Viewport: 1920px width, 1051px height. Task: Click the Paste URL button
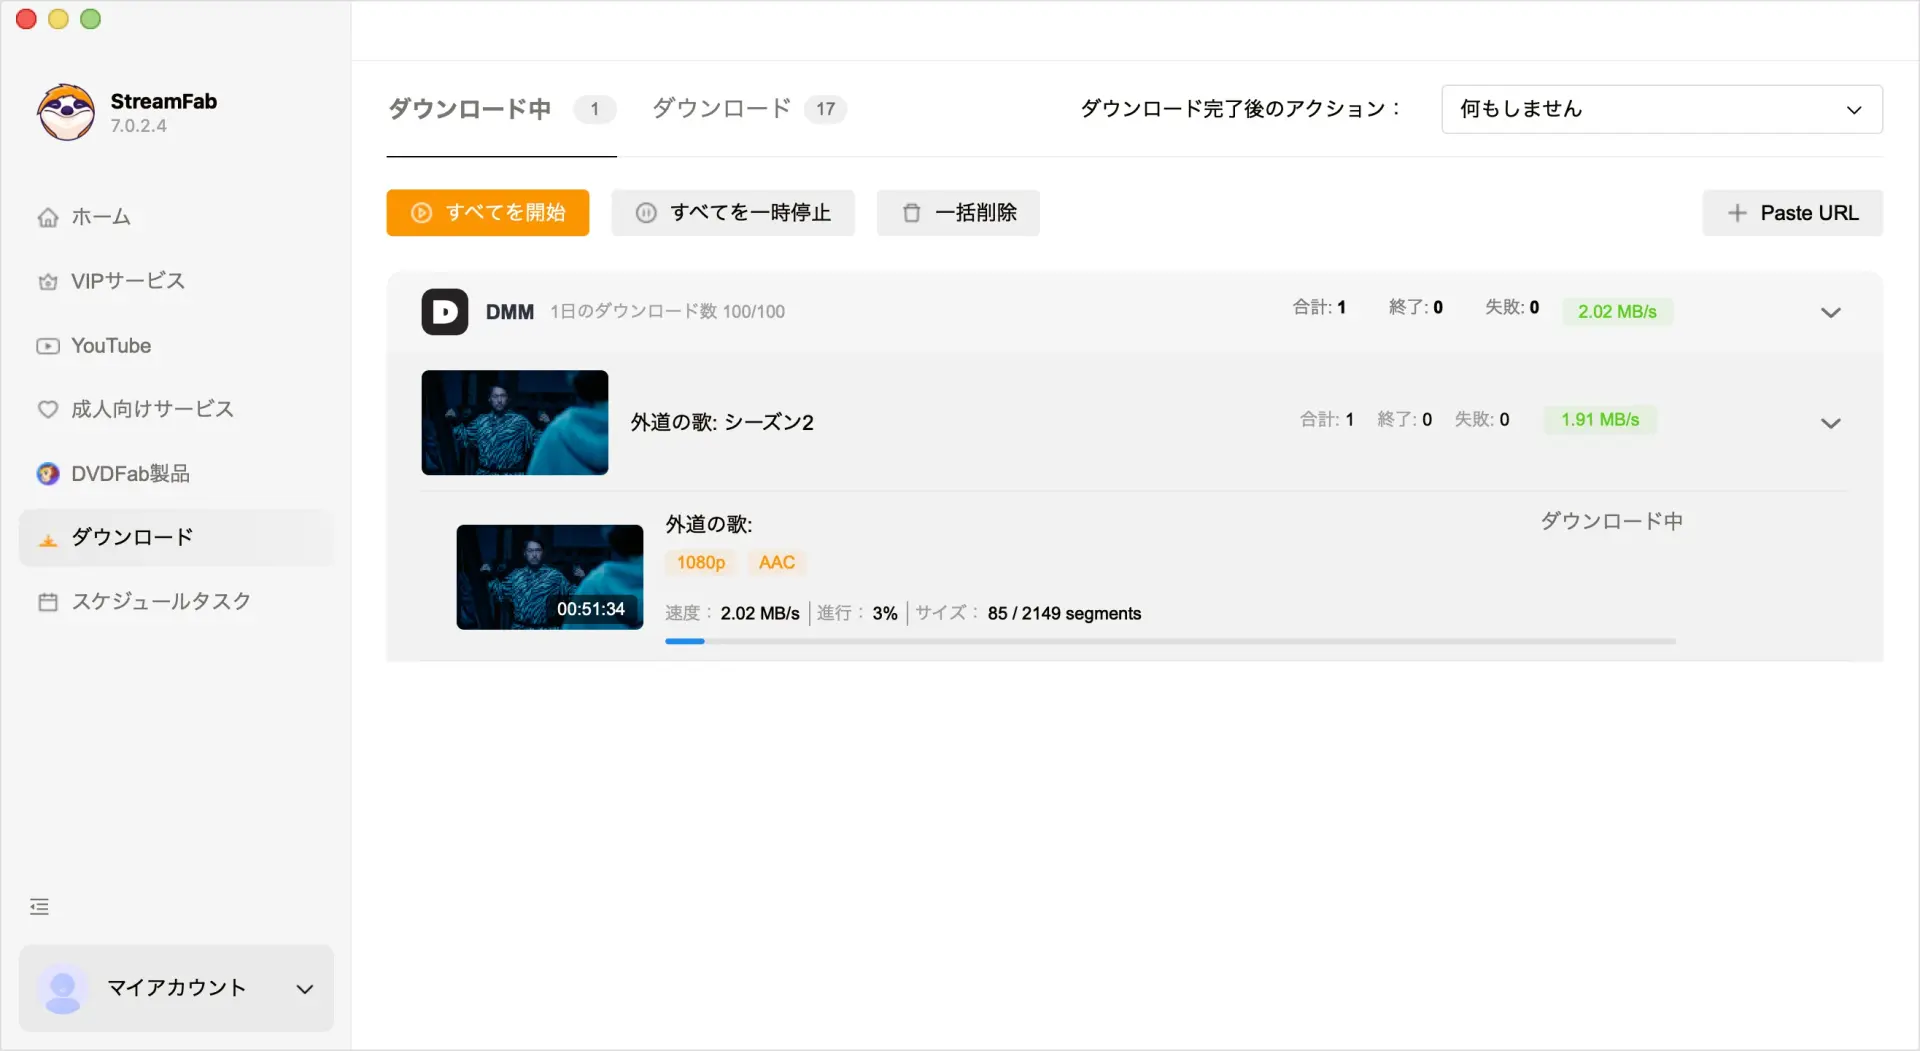tap(1792, 213)
